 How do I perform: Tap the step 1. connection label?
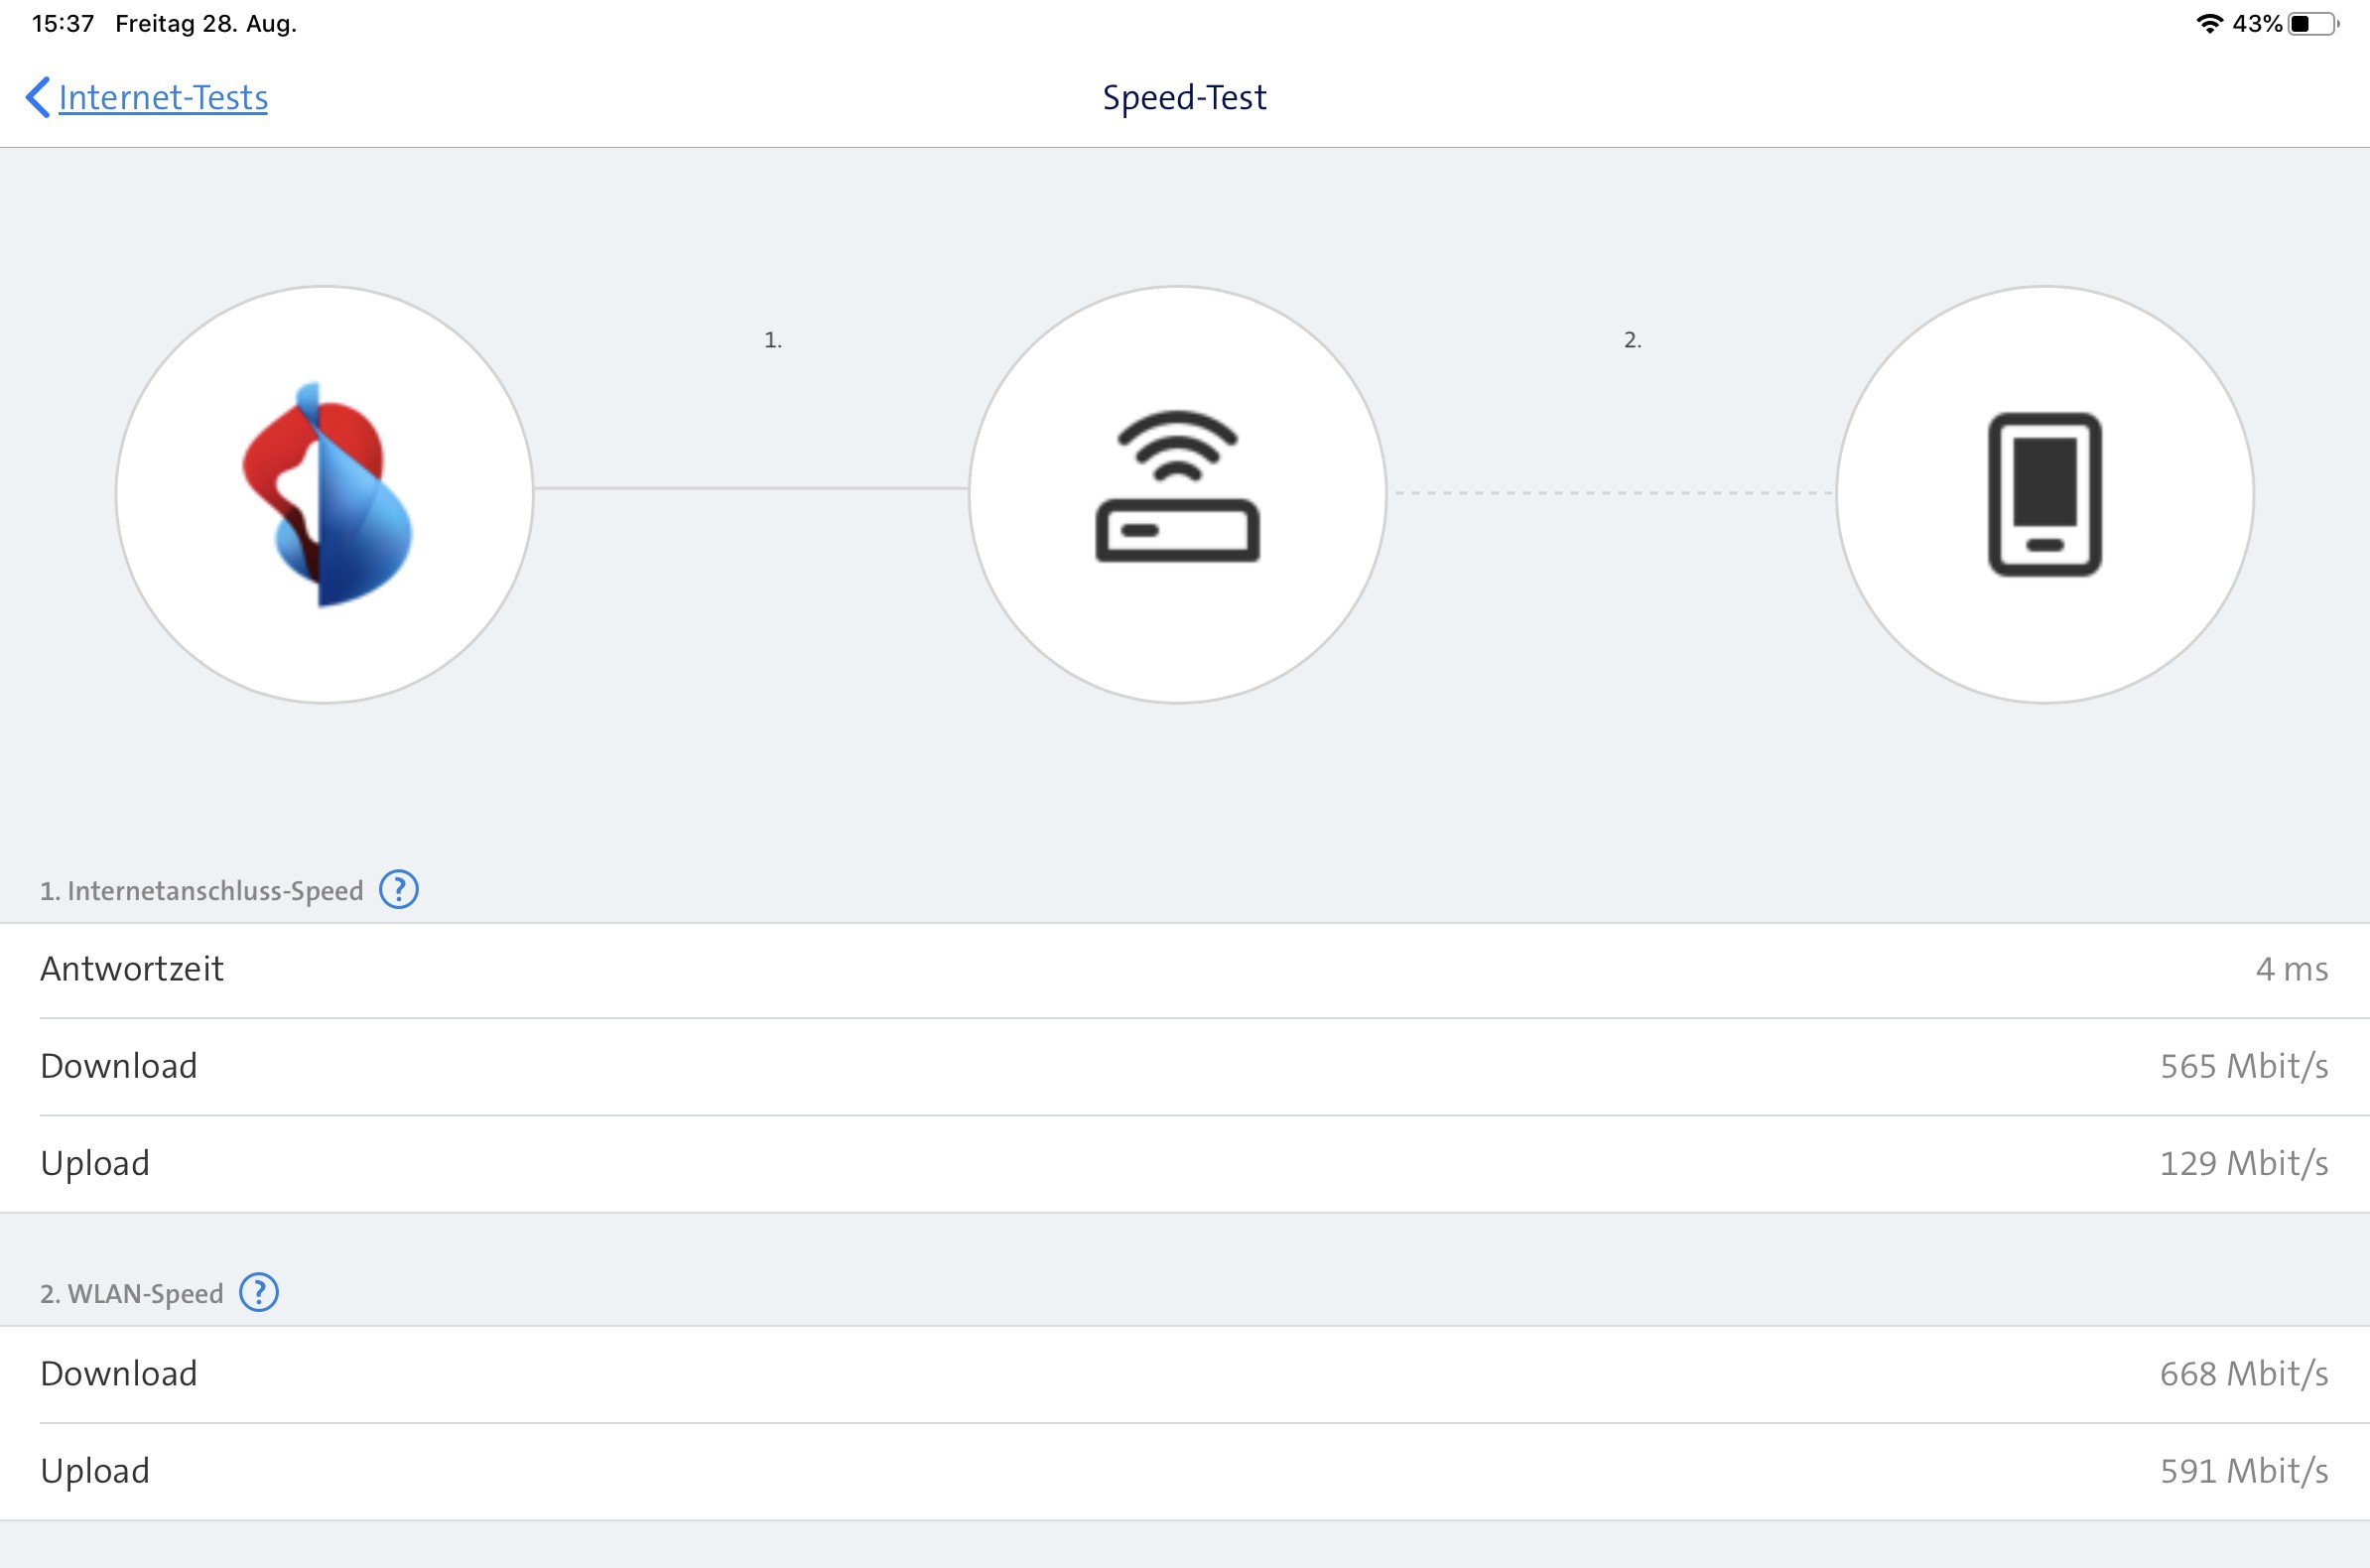click(x=772, y=340)
